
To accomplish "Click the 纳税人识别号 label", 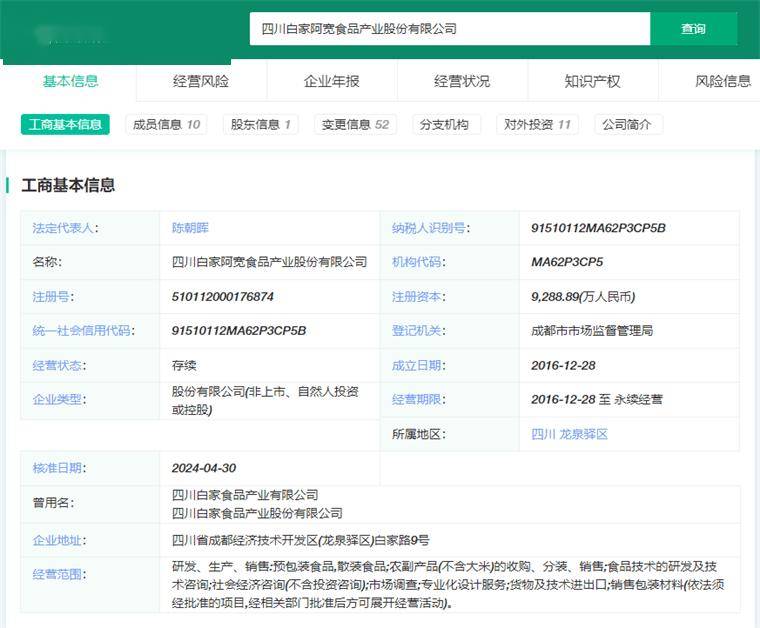I will [x=430, y=228].
